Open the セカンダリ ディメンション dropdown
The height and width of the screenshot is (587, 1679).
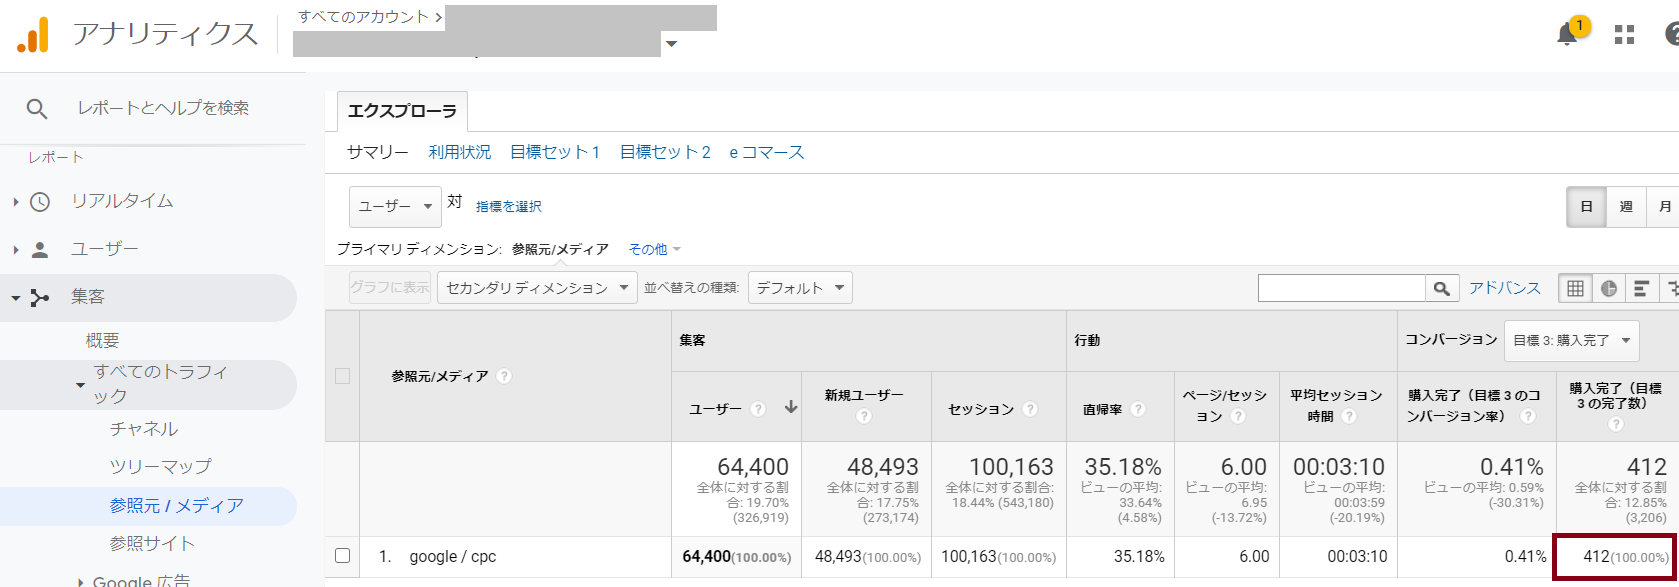tap(537, 288)
